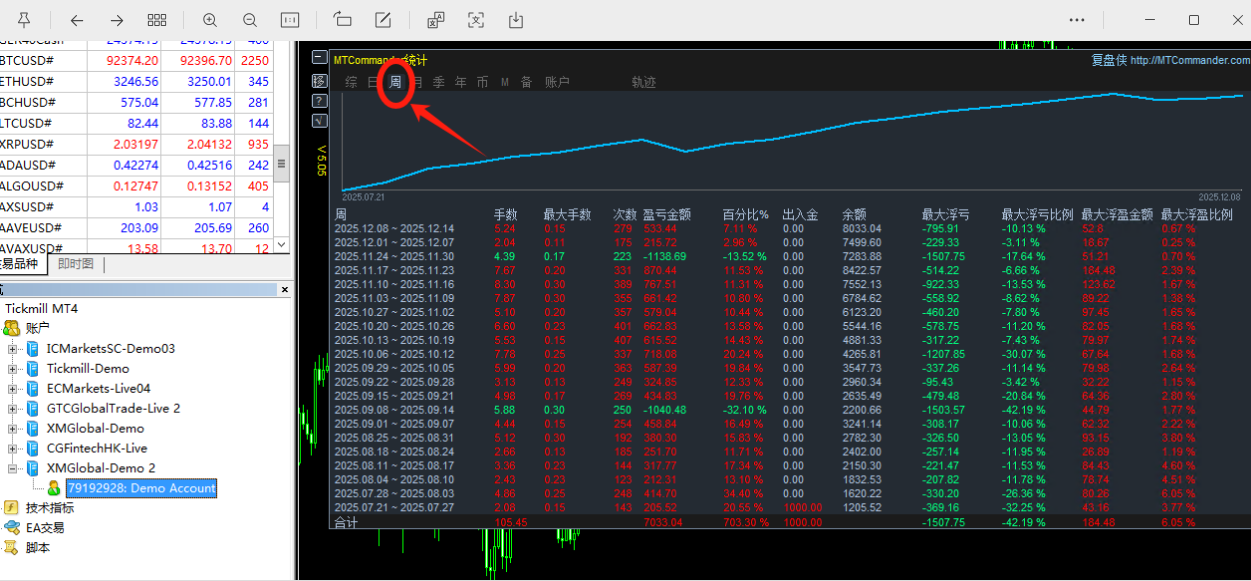Expand the GTCGlobalTrade-Live 2 node
The width and height of the screenshot is (1251, 581).
13,409
